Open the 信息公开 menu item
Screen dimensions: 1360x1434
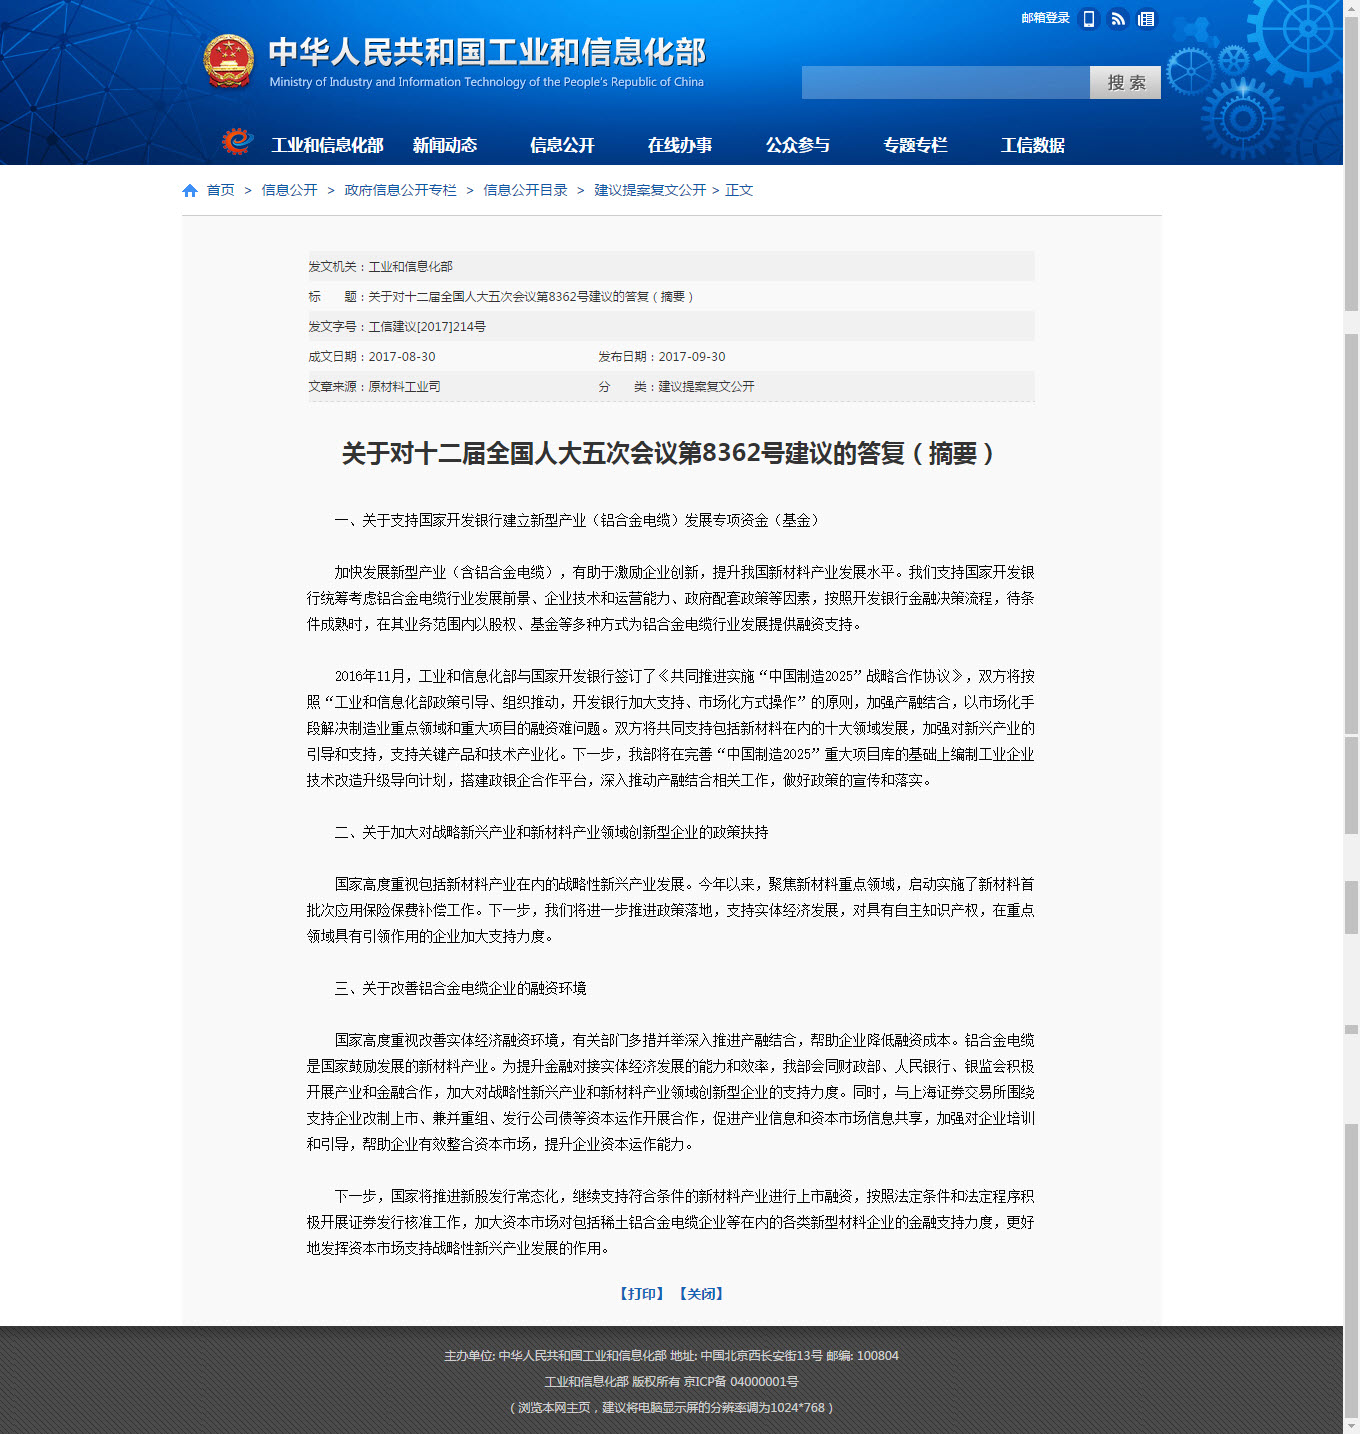pyautogui.click(x=562, y=145)
